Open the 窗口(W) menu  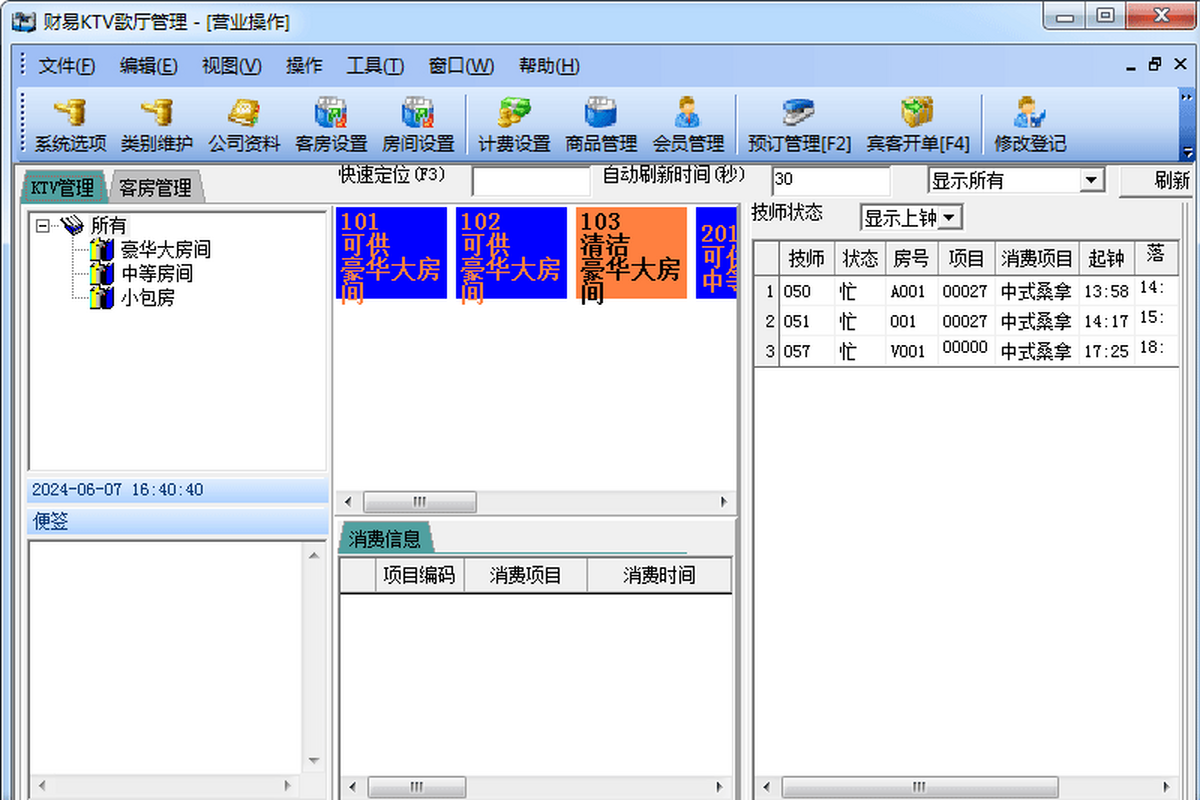click(x=461, y=66)
